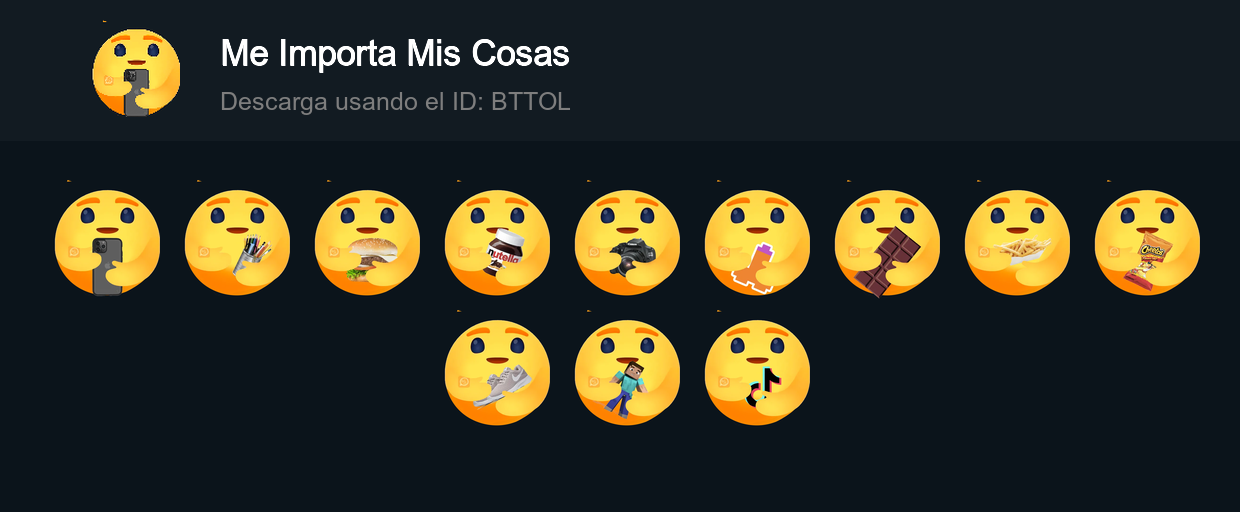Pick the emoji hugging Cheetos bag sticker
This screenshot has width=1240, height=512.
pyautogui.click(x=1147, y=243)
